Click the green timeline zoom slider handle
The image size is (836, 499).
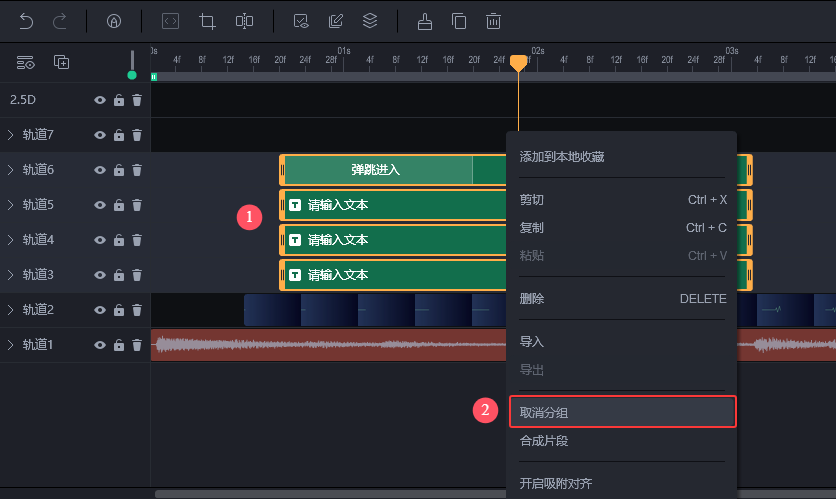pyautogui.click(x=131, y=75)
